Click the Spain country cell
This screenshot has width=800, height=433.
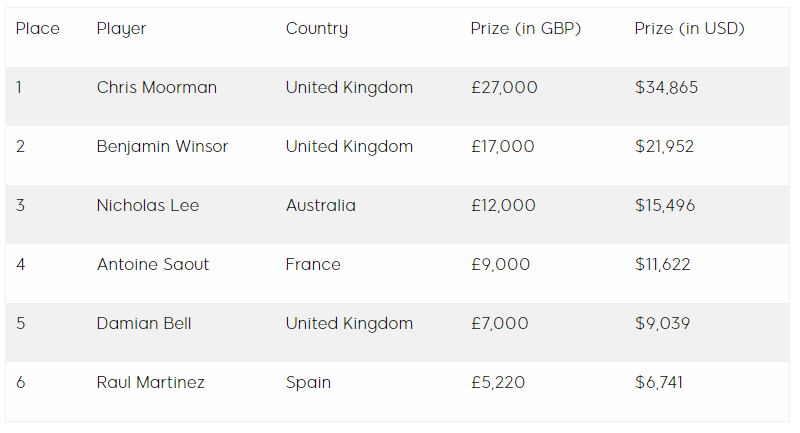click(x=308, y=383)
